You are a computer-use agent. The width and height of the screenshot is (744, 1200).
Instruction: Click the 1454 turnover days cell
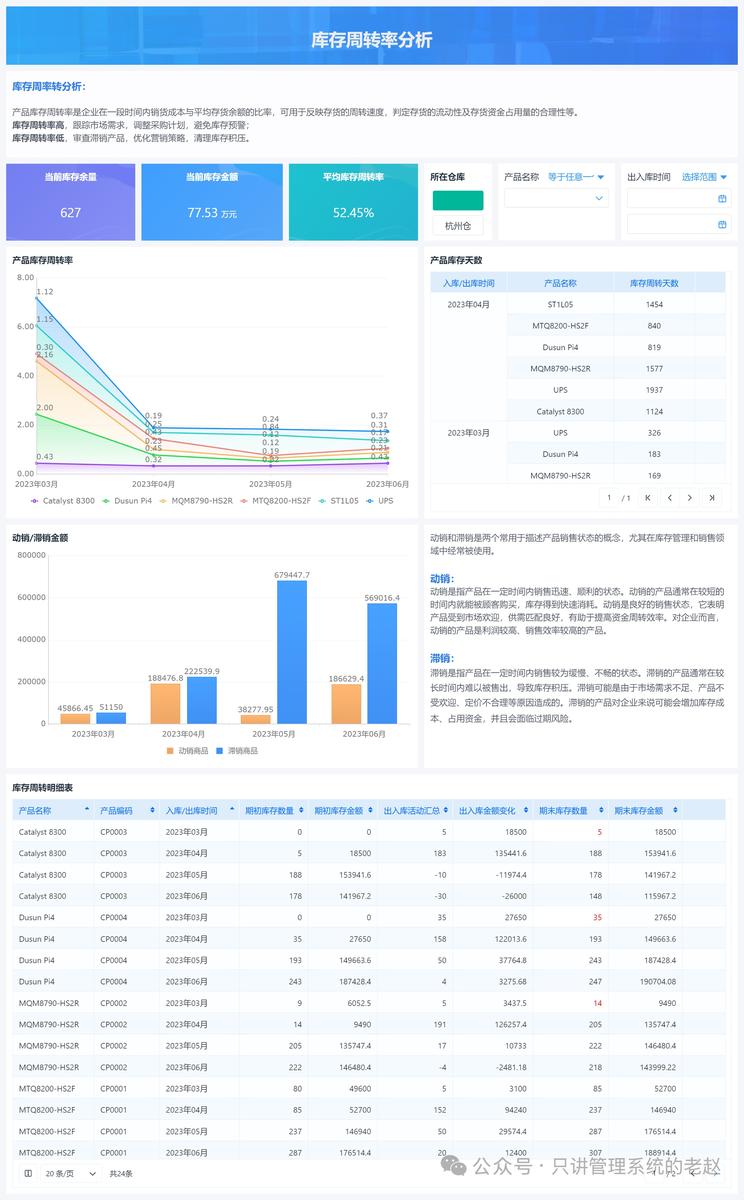654,304
